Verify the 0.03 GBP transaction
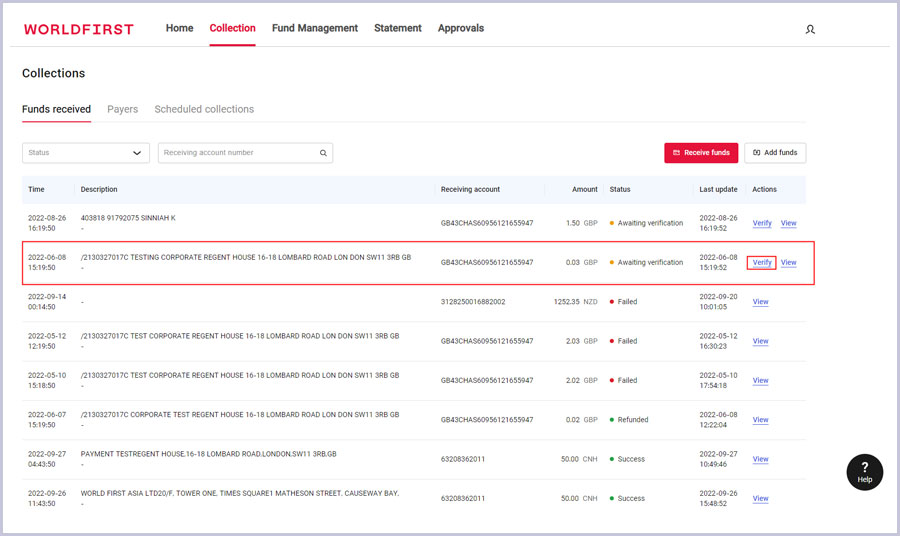Image resolution: width=900 pixels, height=536 pixels. pos(761,263)
